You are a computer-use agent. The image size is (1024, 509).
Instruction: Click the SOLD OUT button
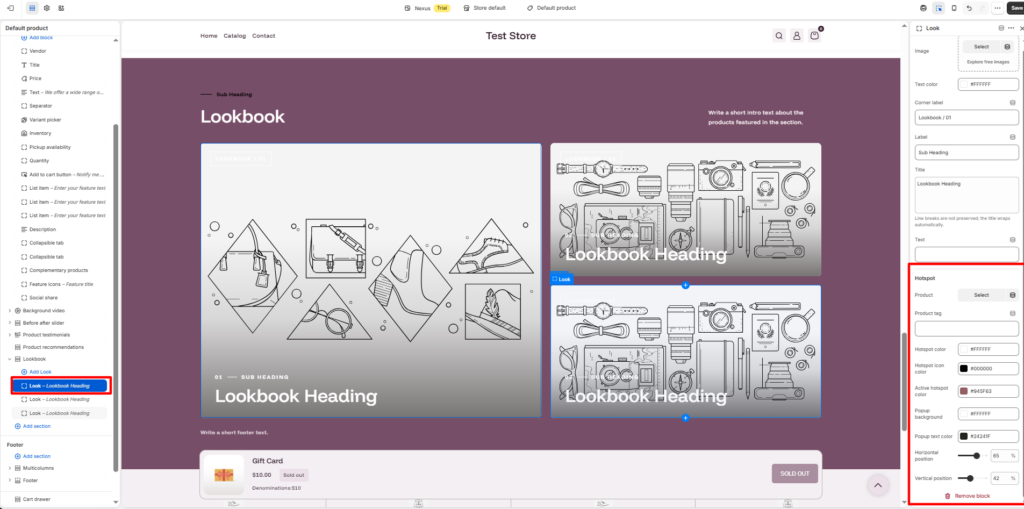point(794,474)
